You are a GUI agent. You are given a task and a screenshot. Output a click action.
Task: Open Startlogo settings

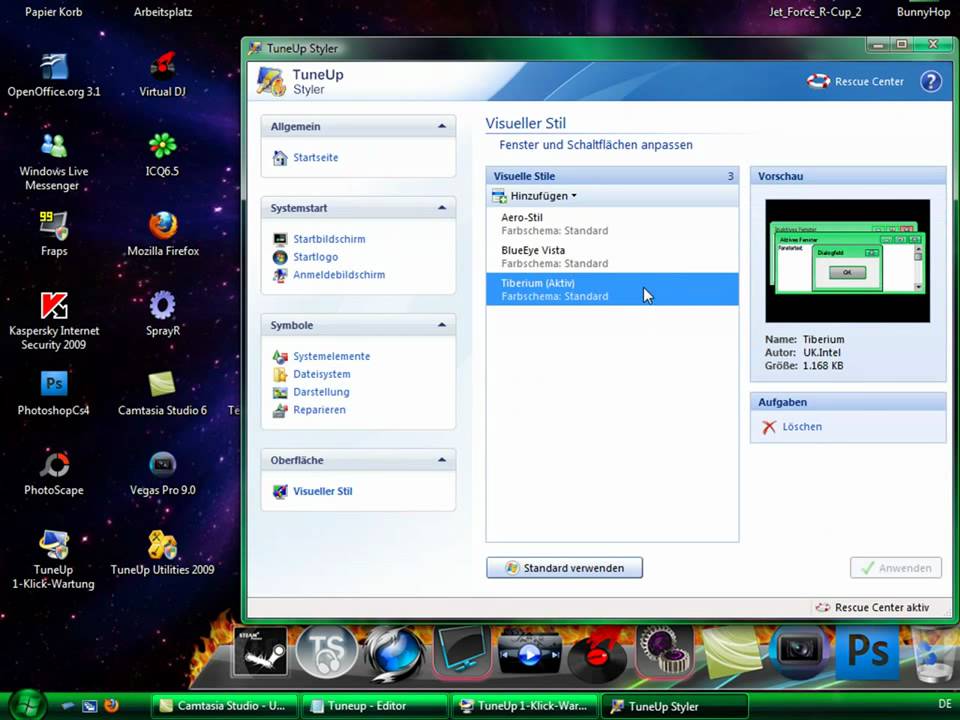click(315, 257)
